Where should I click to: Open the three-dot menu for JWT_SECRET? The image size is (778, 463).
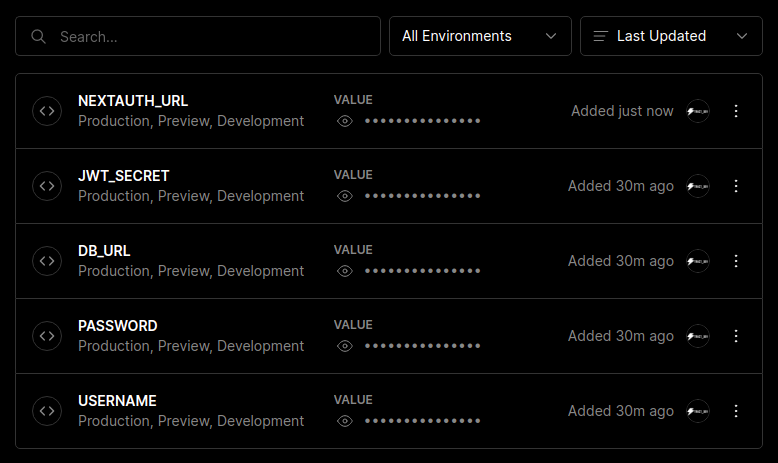pyautogui.click(x=736, y=186)
